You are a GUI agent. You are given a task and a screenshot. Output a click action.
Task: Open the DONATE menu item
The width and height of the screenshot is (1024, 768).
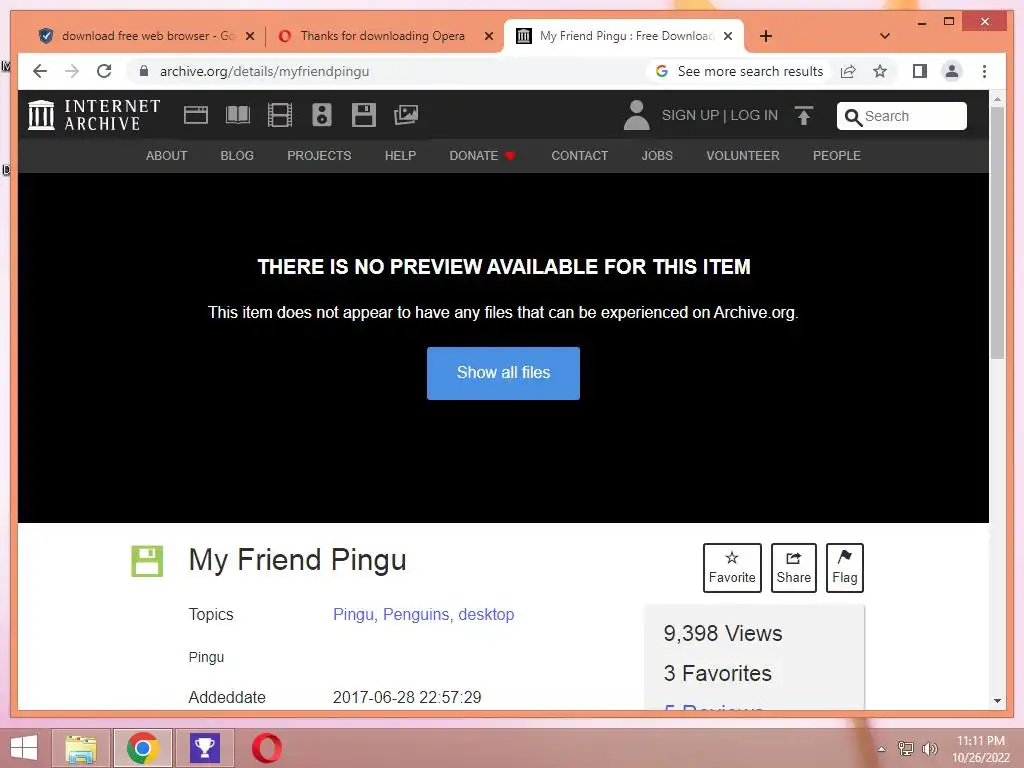pyautogui.click(x=482, y=155)
